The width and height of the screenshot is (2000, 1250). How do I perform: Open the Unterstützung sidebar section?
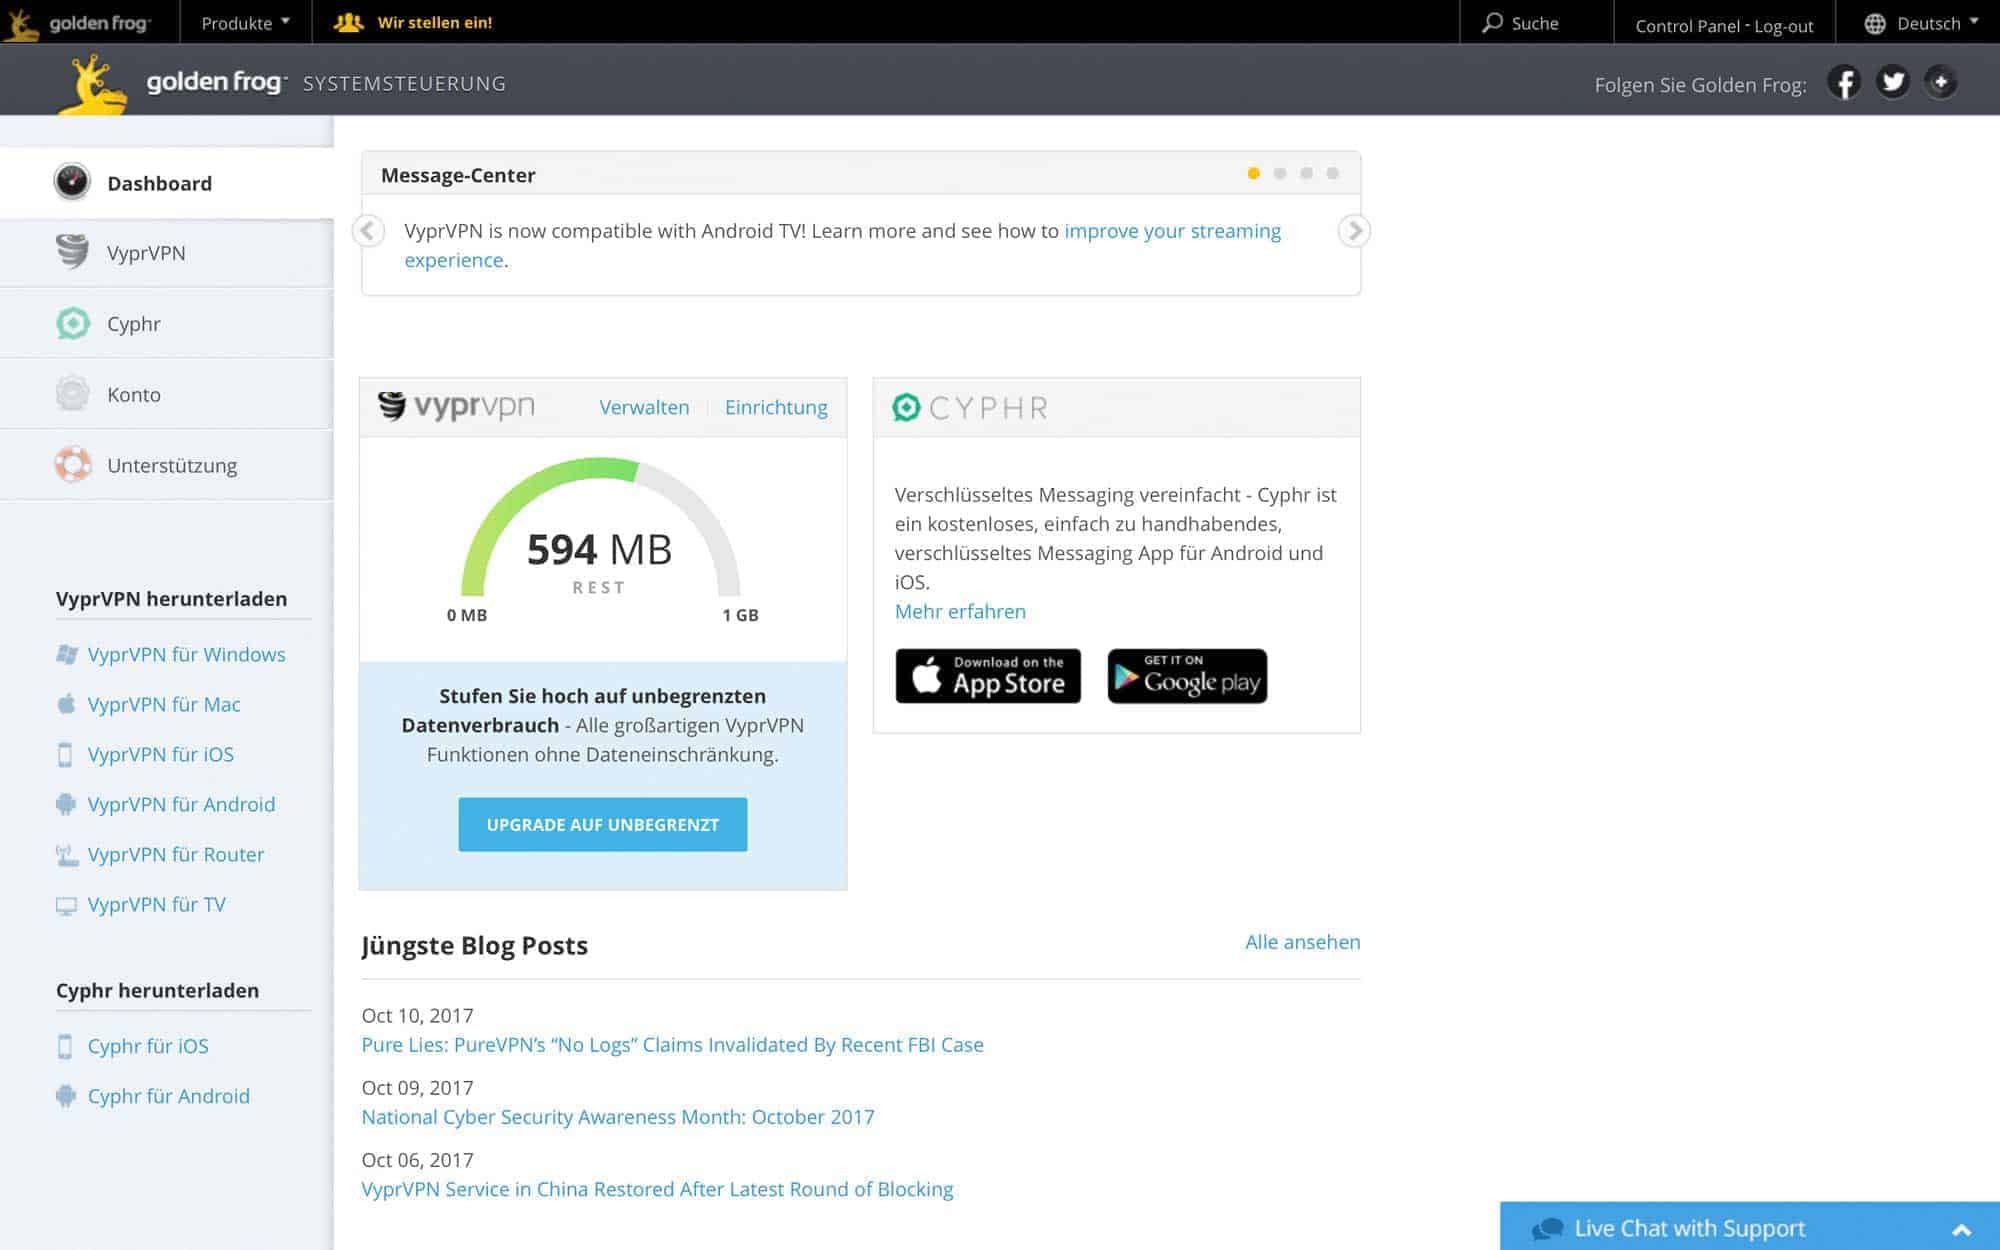pyautogui.click(x=167, y=465)
